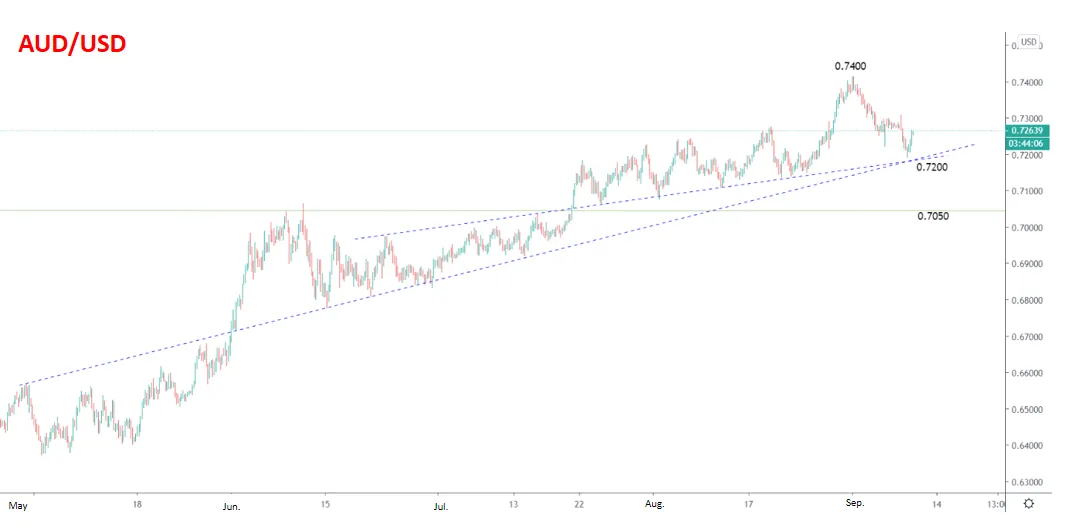Select the 0.7200 support annotation text

(932, 167)
